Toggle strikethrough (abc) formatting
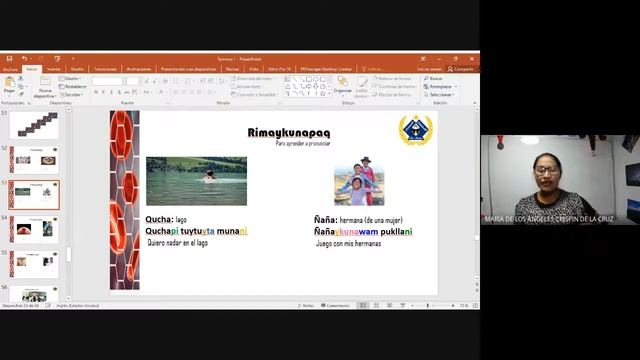 (127, 93)
